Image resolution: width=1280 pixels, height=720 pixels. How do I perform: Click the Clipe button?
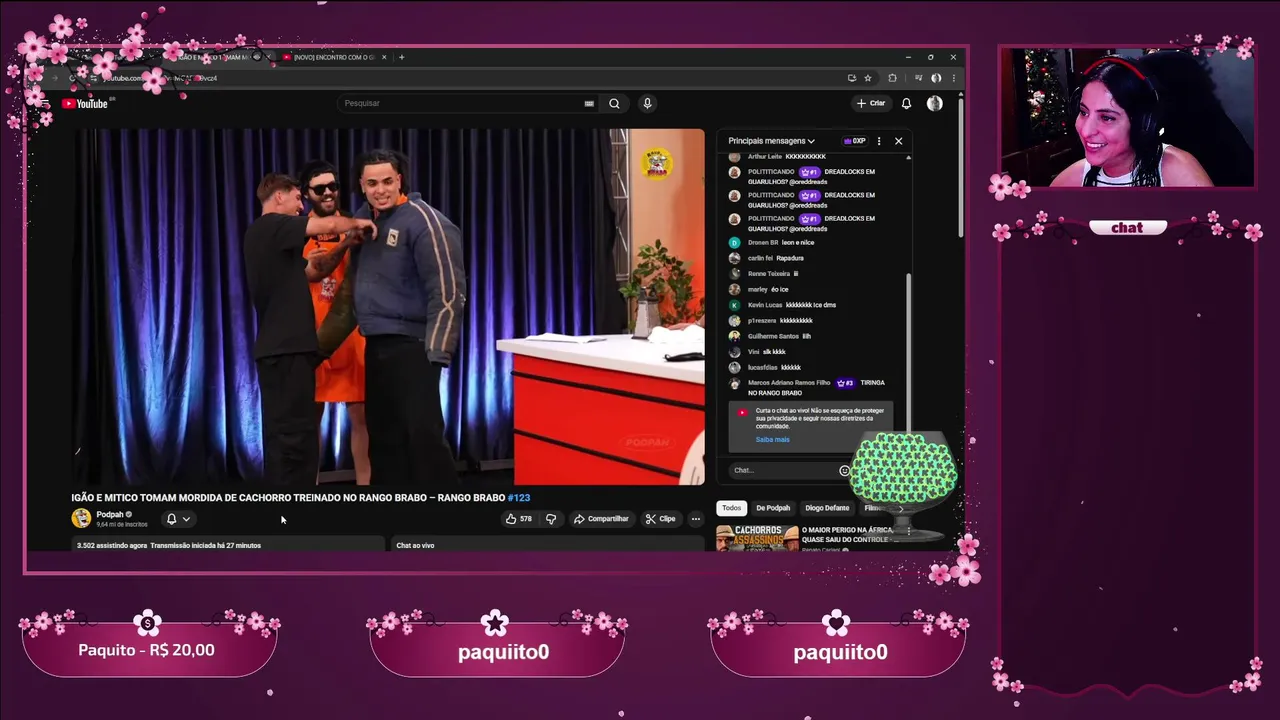pos(660,519)
